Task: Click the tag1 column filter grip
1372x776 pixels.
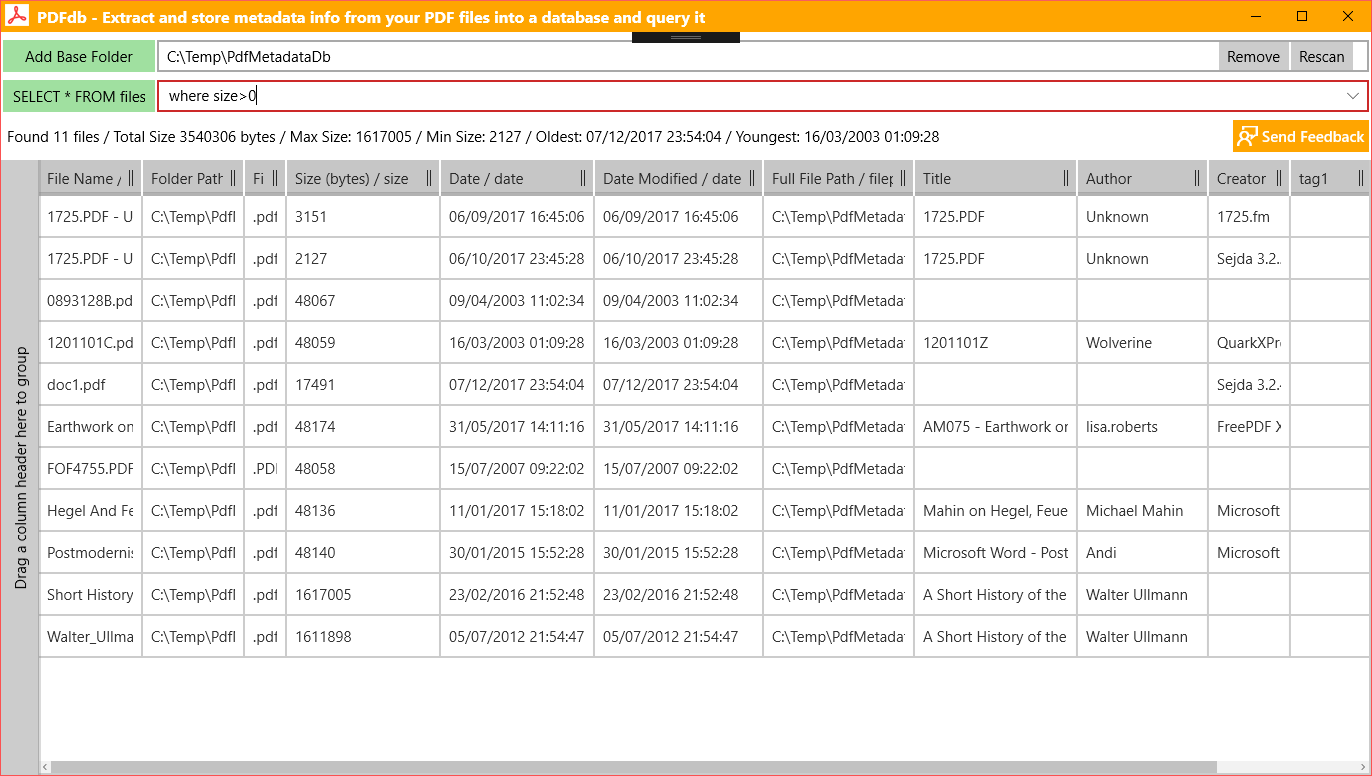Action: [x=1361, y=179]
